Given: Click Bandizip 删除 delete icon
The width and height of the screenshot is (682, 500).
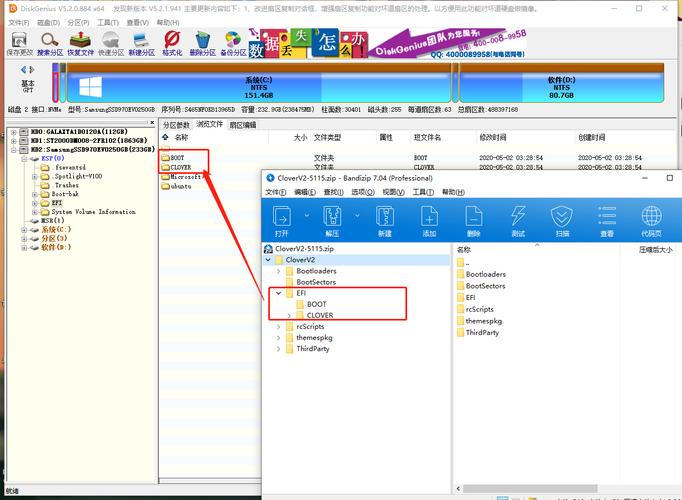Looking at the screenshot, I should click(x=474, y=220).
